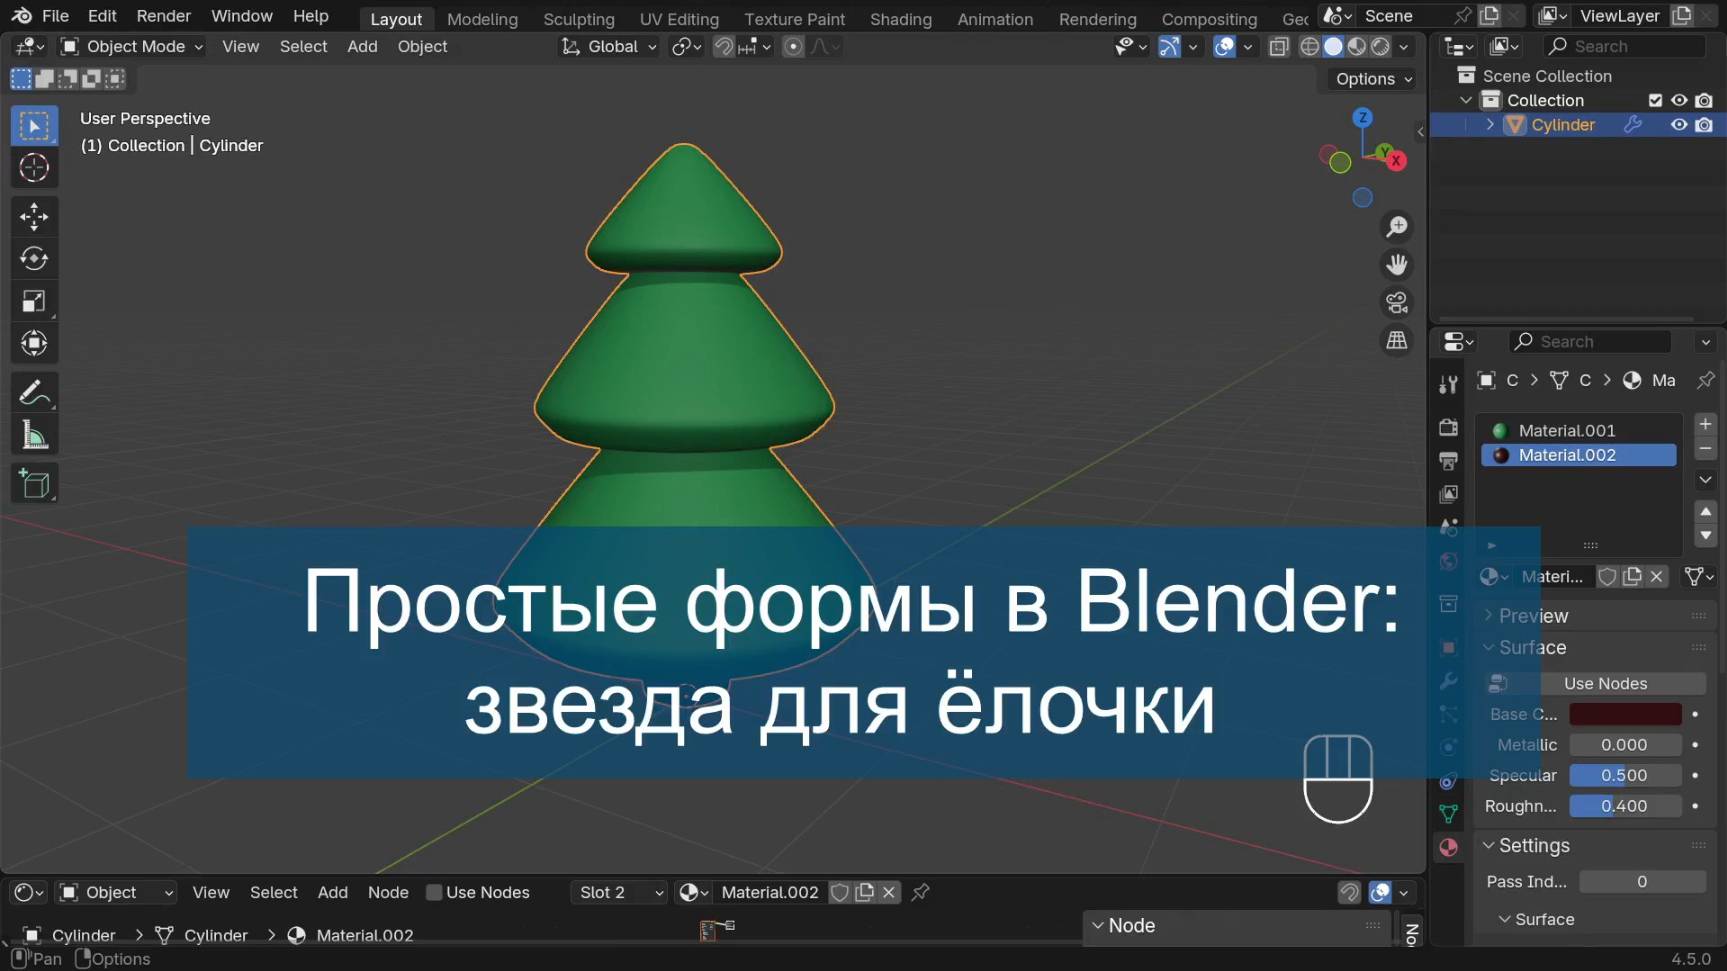
Task: Toggle Use Nodes in the shader editor footer
Action: click(435, 892)
